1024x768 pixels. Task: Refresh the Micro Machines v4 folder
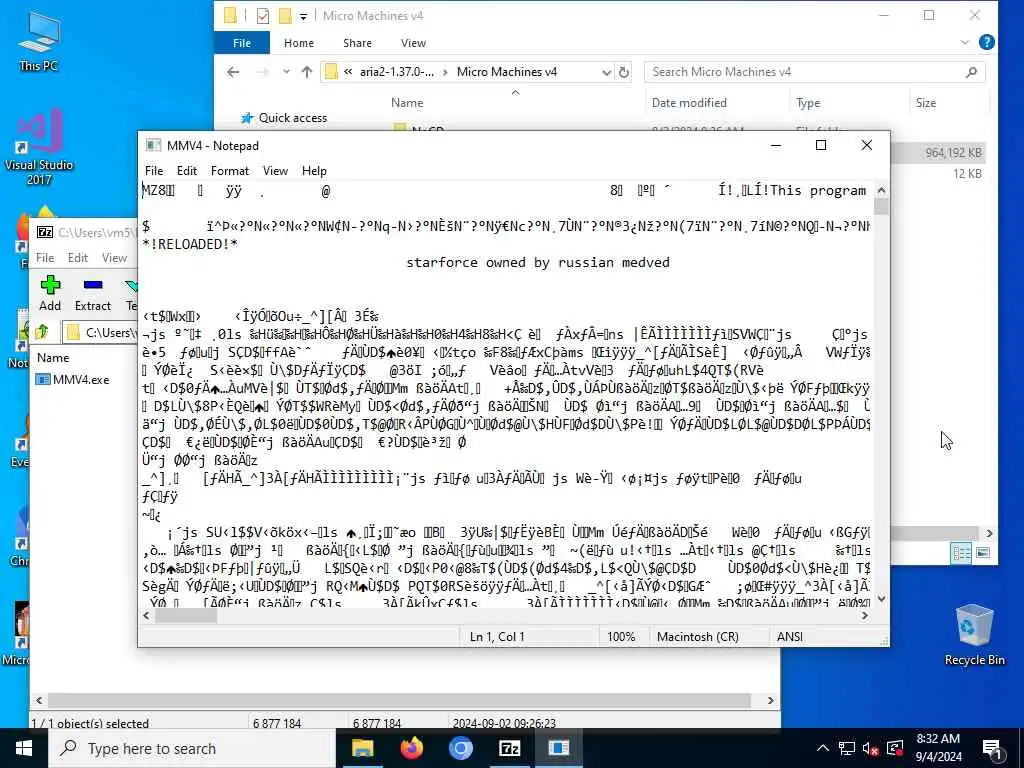[x=624, y=72]
